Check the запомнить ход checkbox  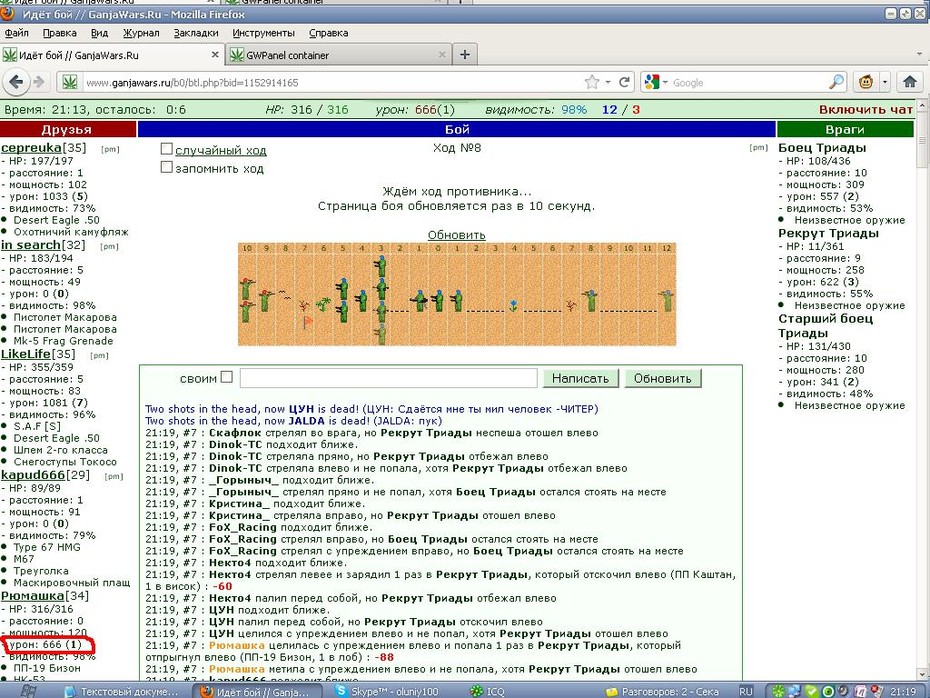[x=167, y=168]
